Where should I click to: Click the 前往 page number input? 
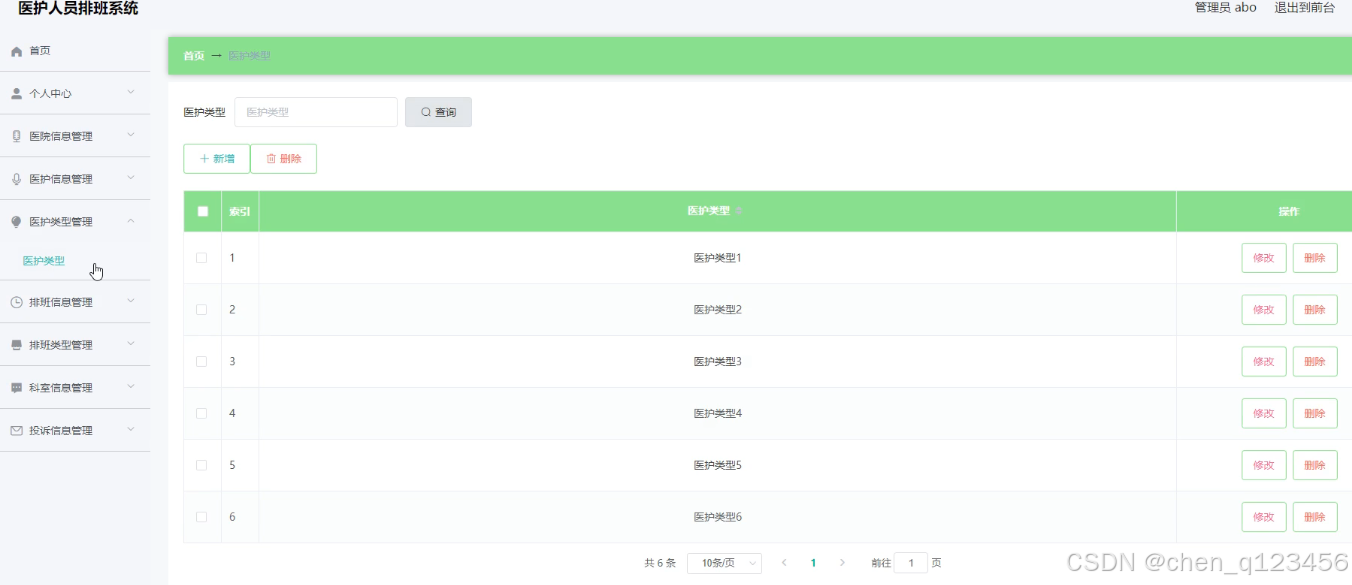click(x=910, y=563)
